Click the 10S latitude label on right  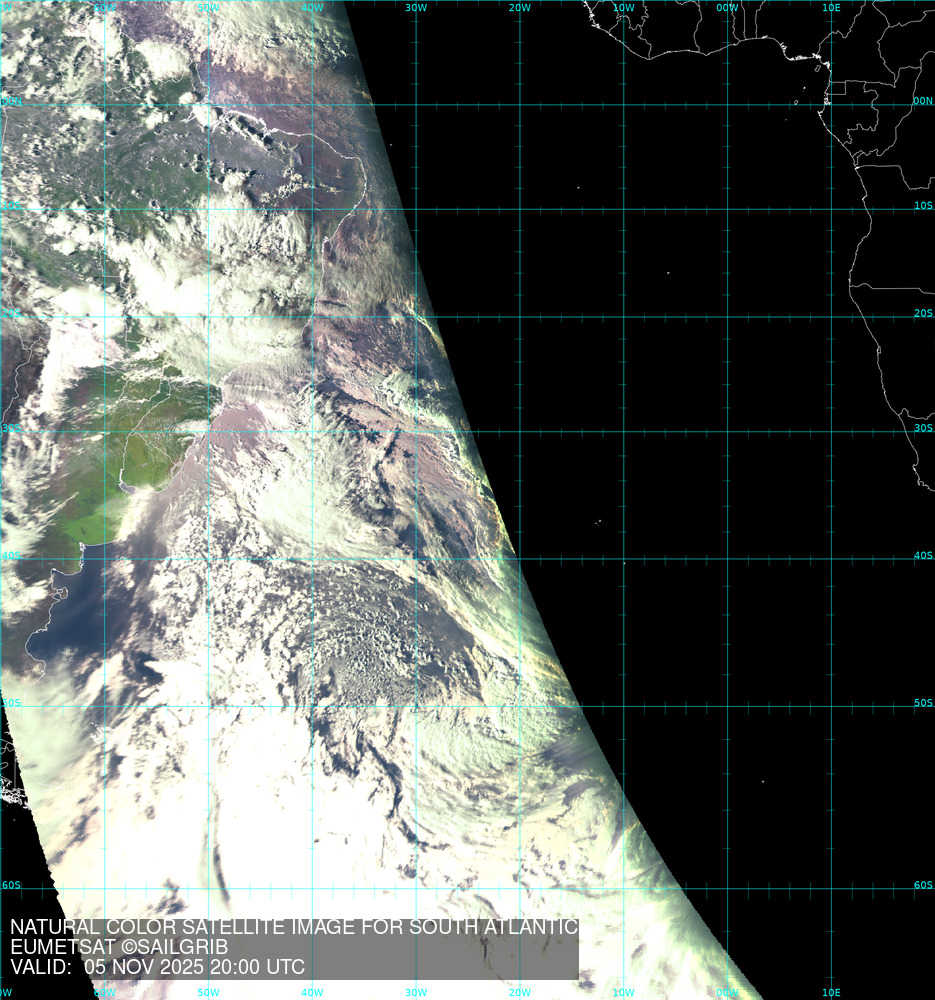point(923,206)
